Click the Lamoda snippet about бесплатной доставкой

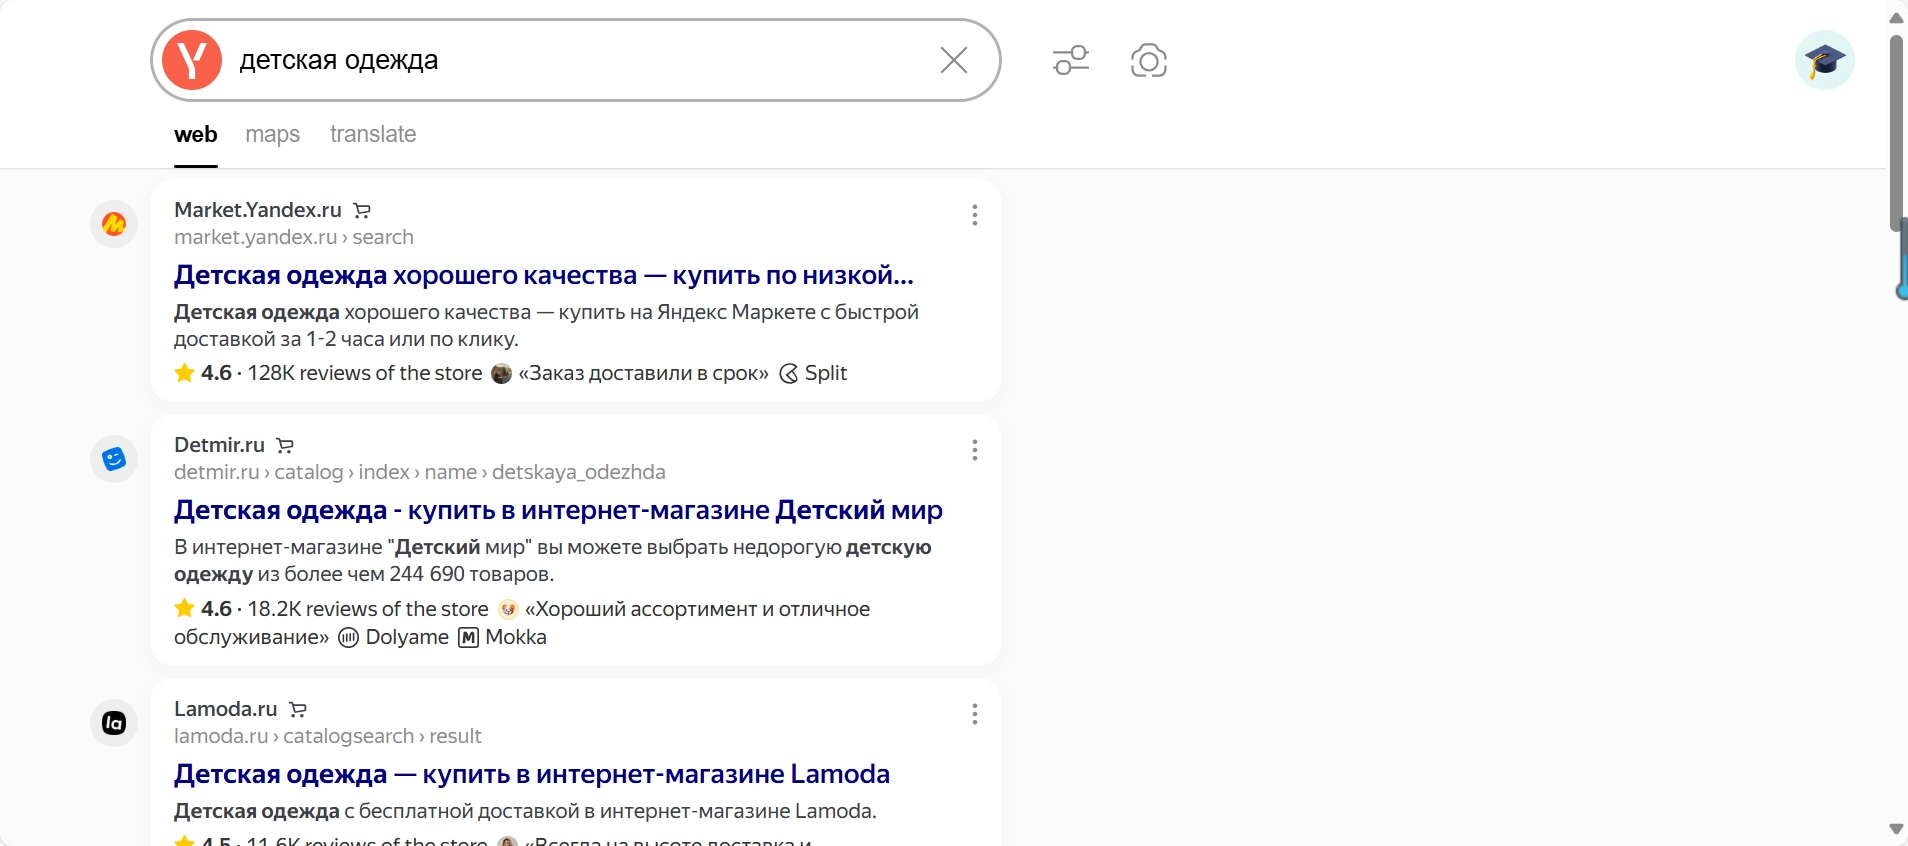click(x=525, y=811)
